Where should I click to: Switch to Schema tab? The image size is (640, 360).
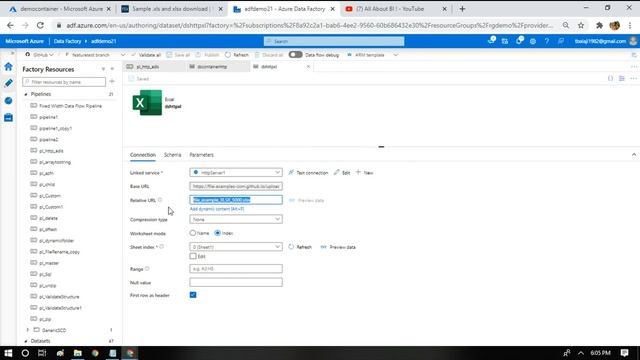tap(173, 155)
